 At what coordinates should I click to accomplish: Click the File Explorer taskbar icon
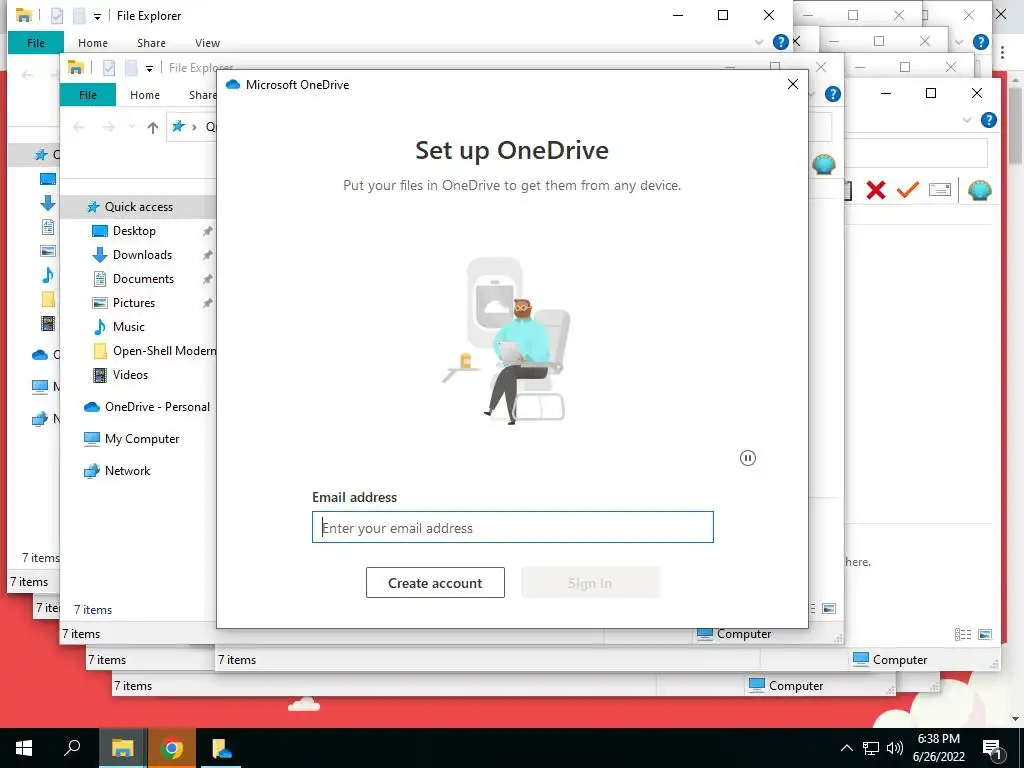pyautogui.click(x=122, y=748)
